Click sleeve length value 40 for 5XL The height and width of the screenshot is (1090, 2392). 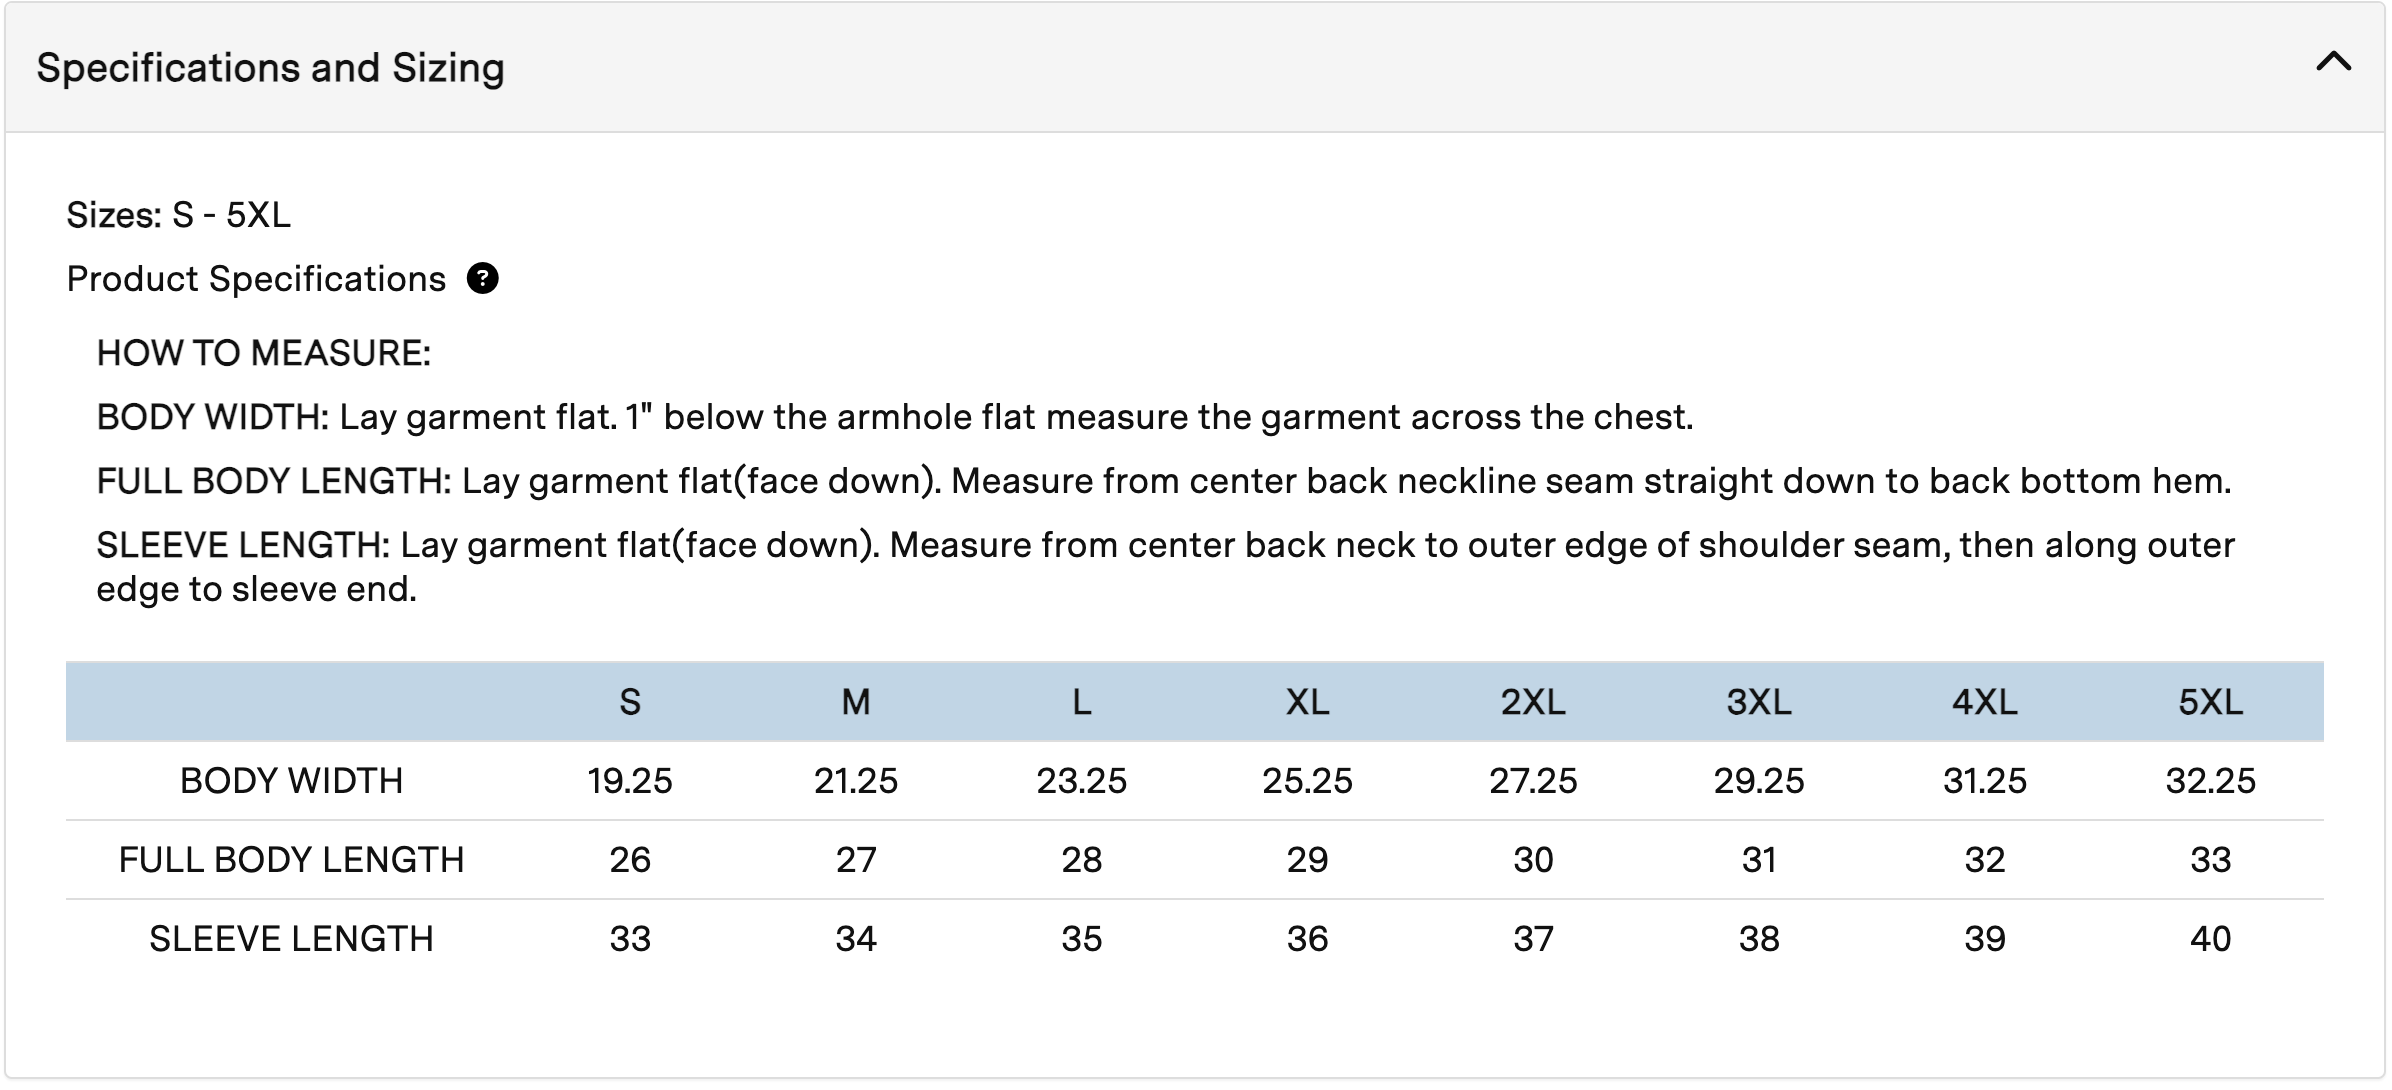pos(2210,939)
